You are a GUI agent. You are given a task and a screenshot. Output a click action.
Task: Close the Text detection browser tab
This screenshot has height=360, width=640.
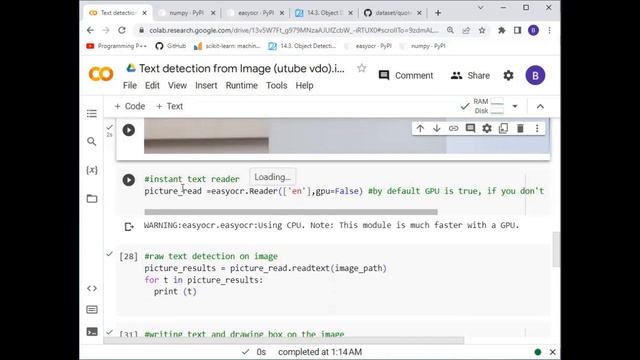(144, 13)
